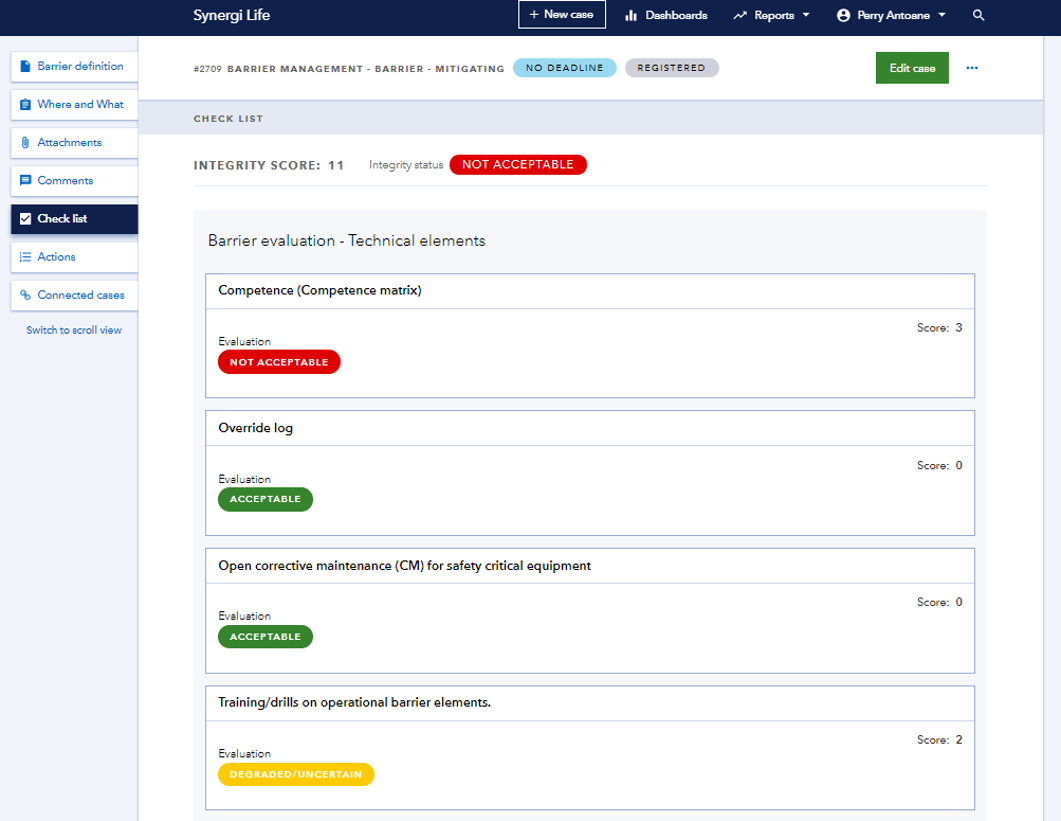This screenshot has height=821, width=1061.
Task: Open the search magnifier in the top bar
Action: click(x=978, y=15)
